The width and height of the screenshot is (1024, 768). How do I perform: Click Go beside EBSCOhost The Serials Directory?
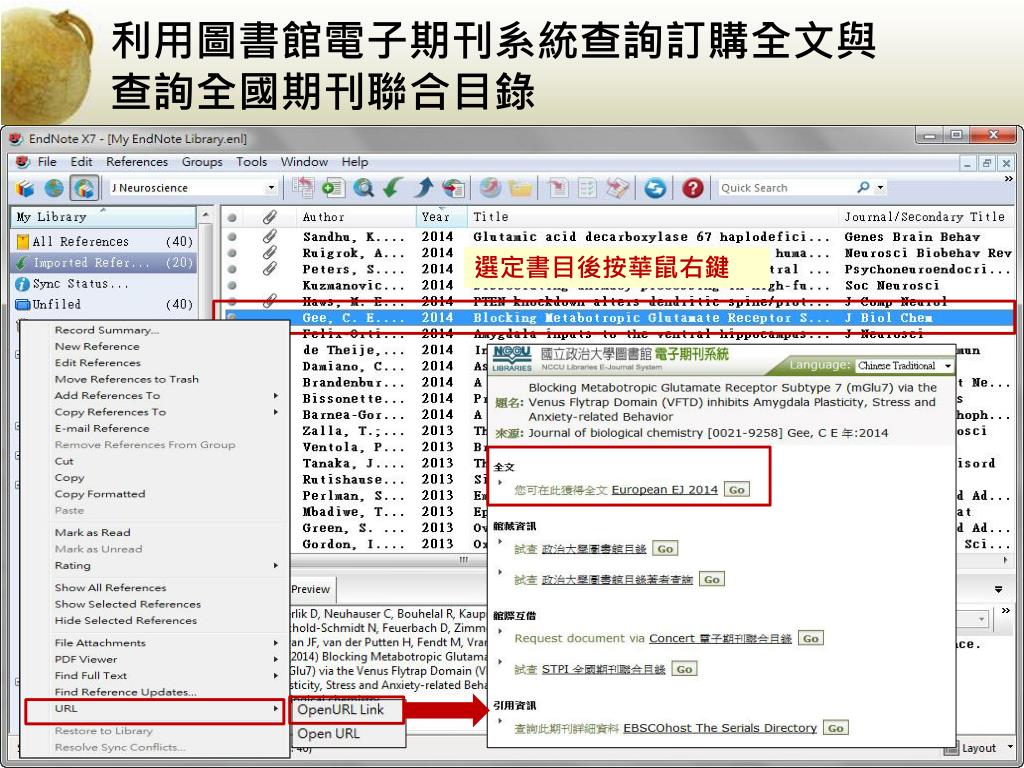pos(836,728)
